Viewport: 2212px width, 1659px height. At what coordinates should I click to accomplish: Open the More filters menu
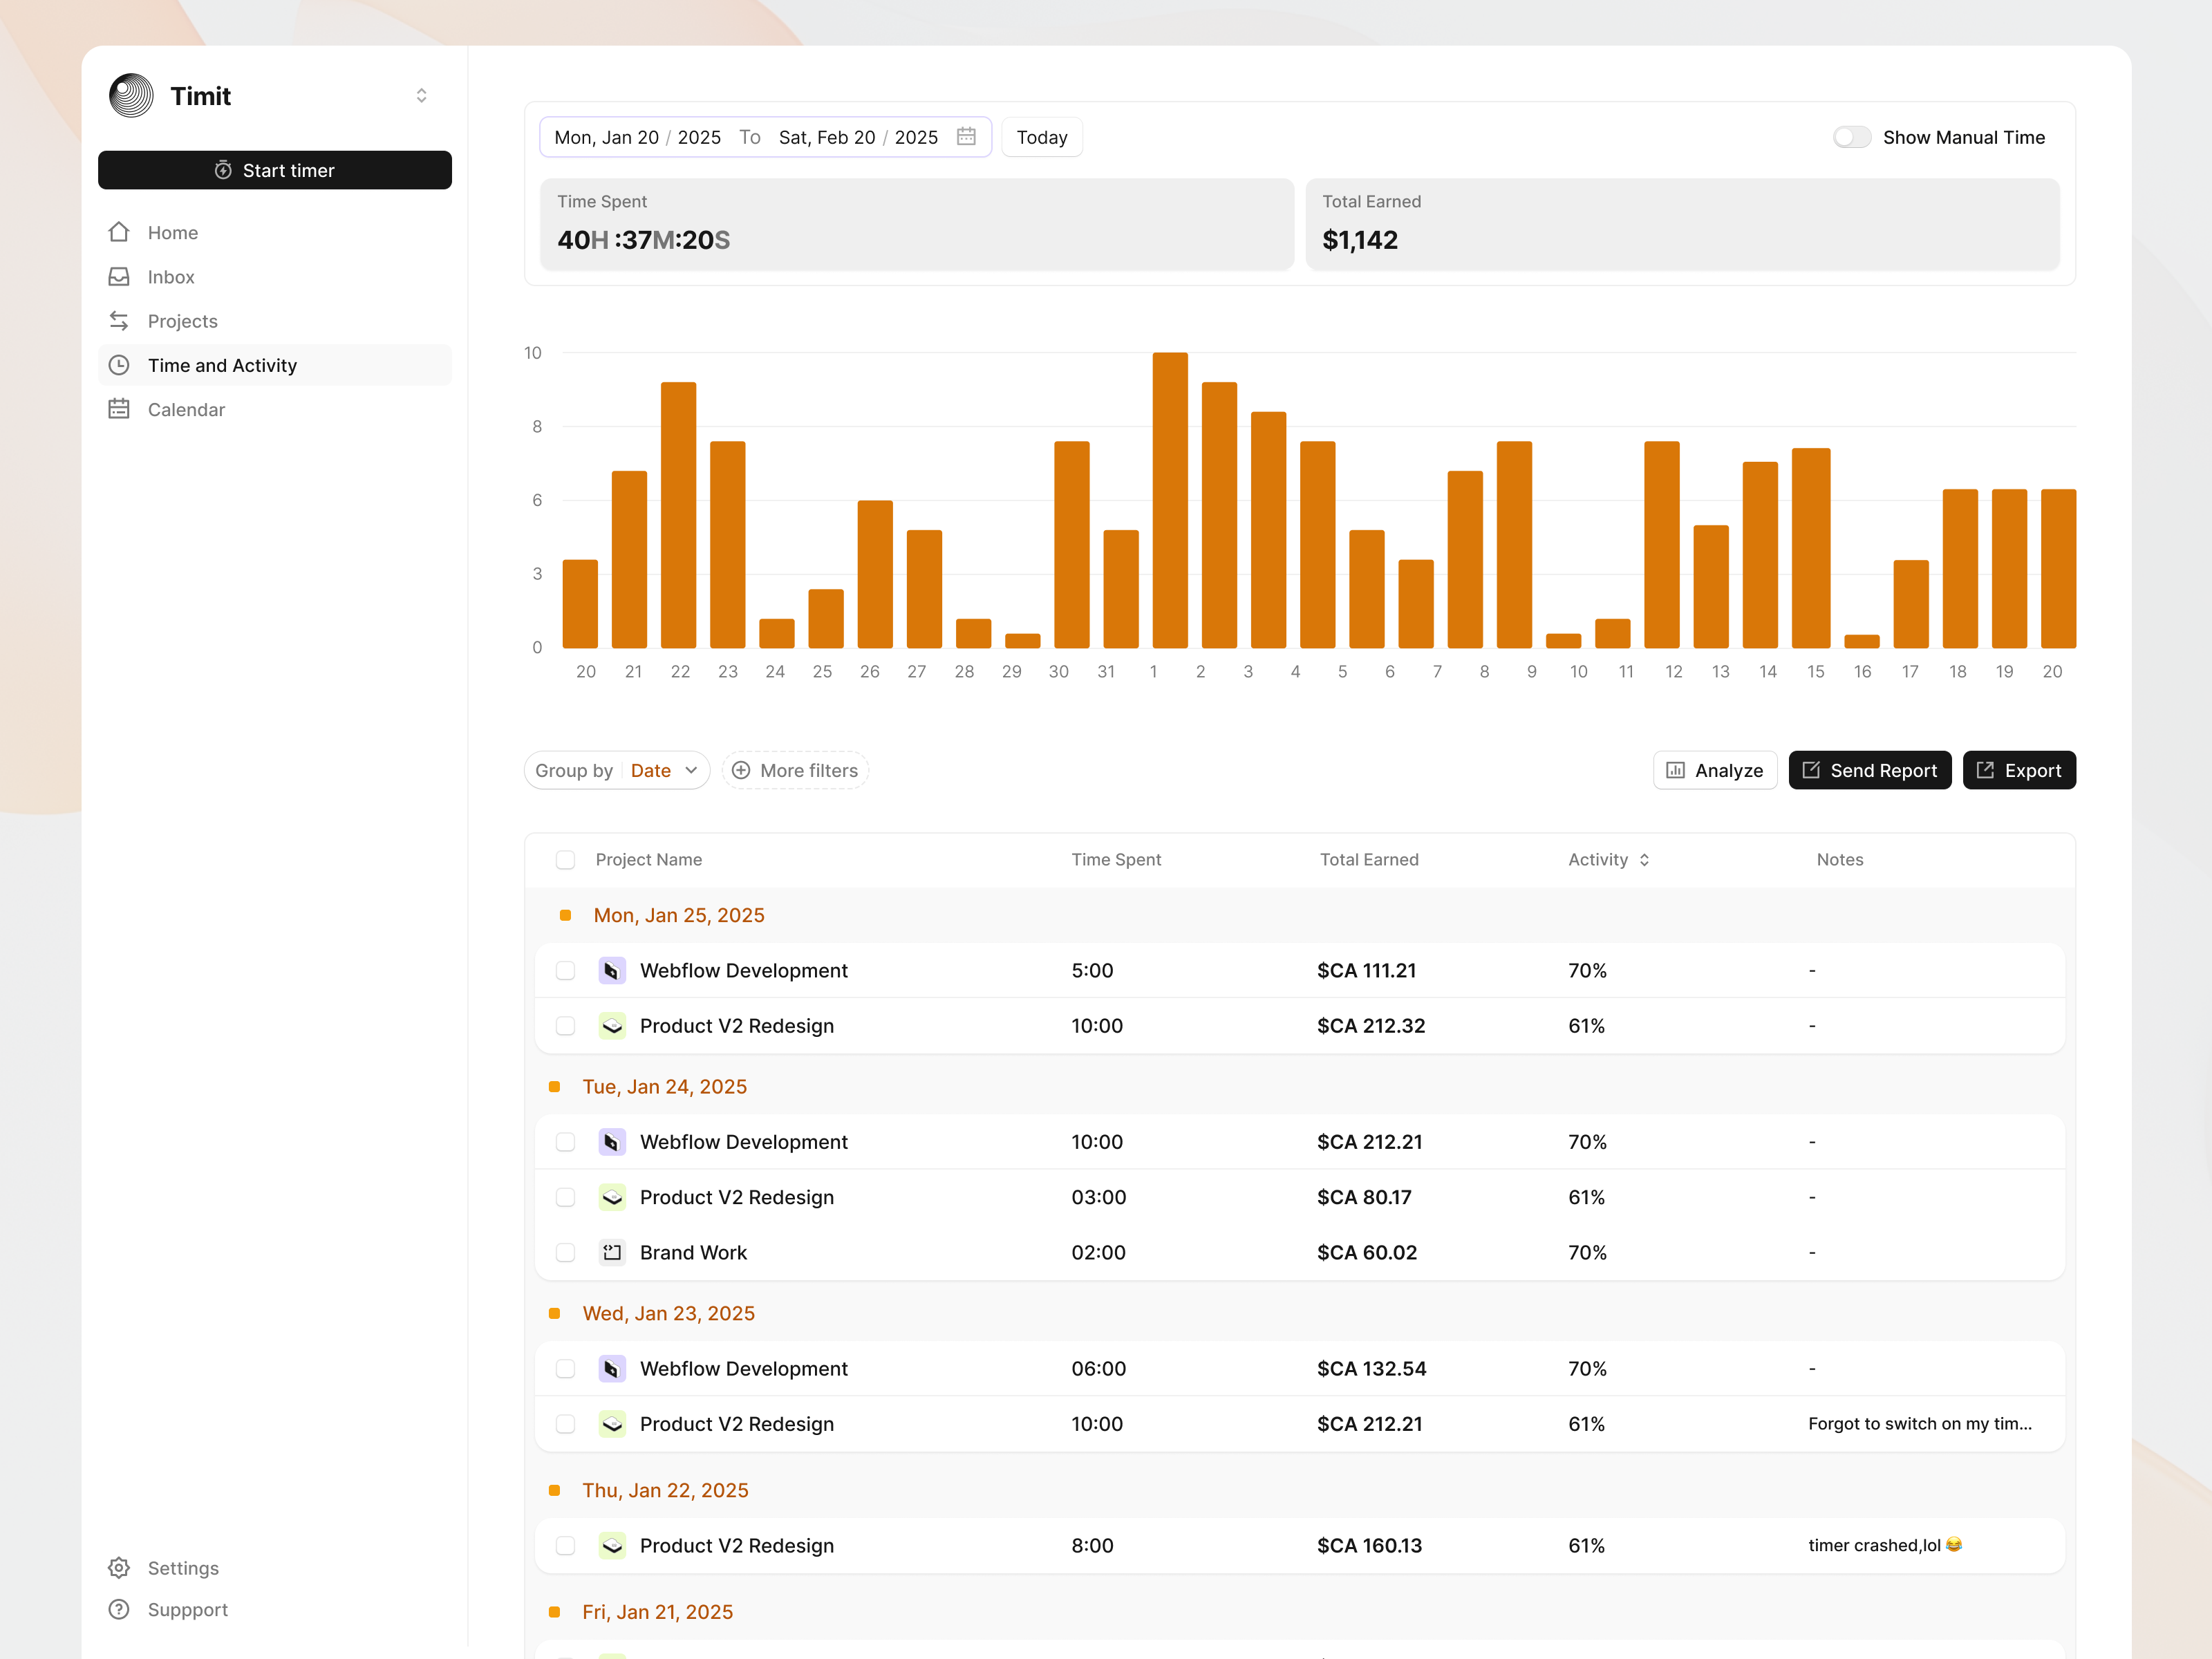point(795,770)
